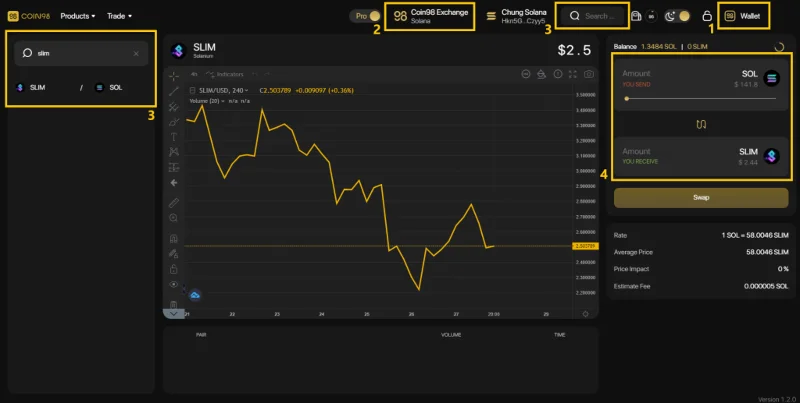Click the unlock padlock icon in header

tap(707, 16)
